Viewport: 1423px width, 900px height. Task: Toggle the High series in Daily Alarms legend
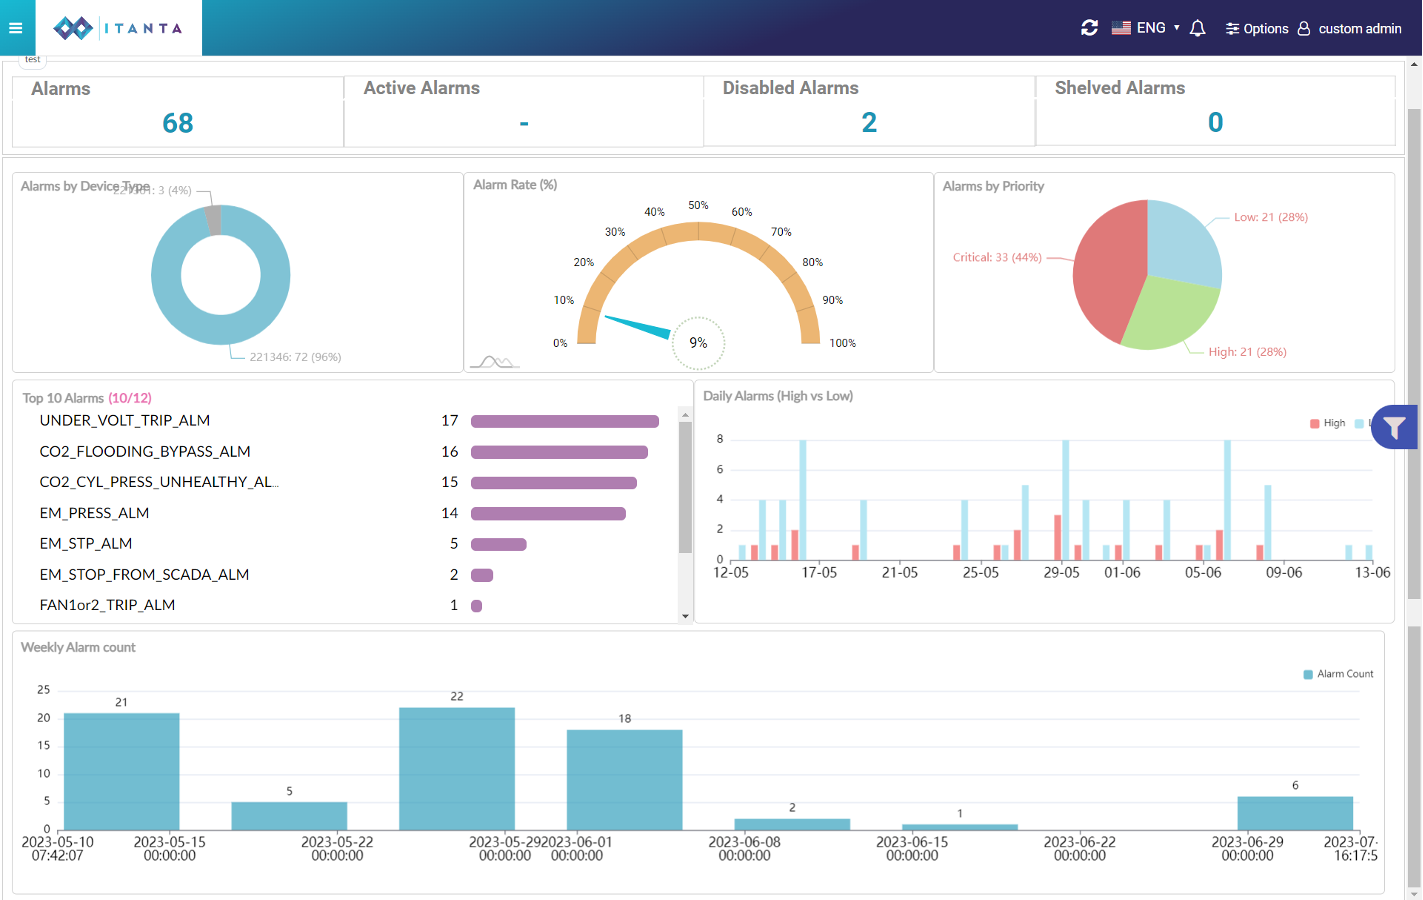(x=1327, y=423)
